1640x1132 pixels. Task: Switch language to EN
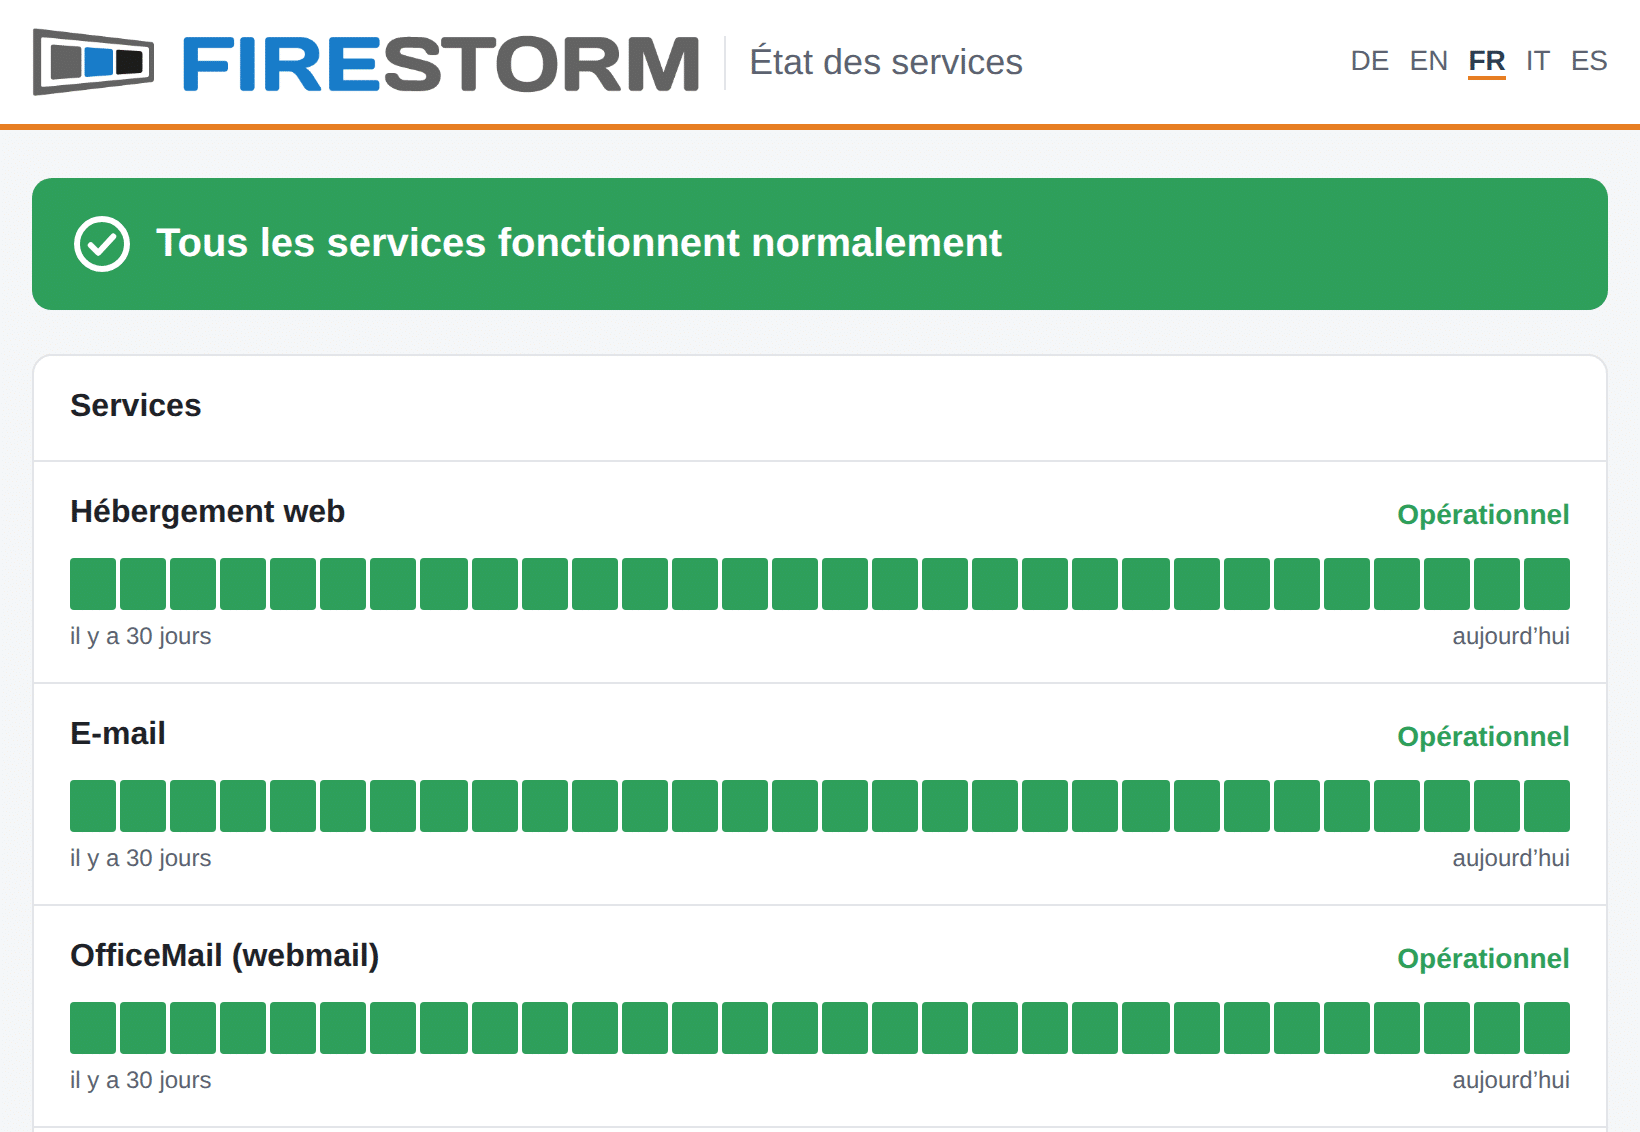(1428, 61)
